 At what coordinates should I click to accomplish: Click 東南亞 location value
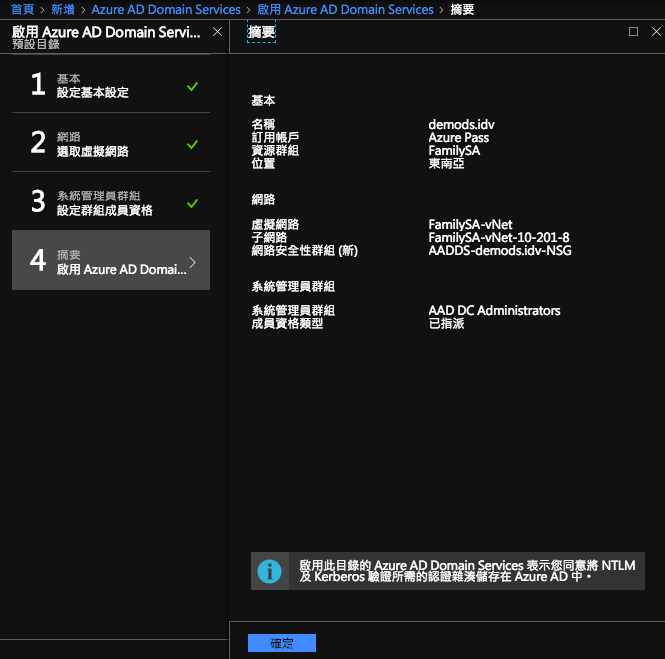point(446,164)
